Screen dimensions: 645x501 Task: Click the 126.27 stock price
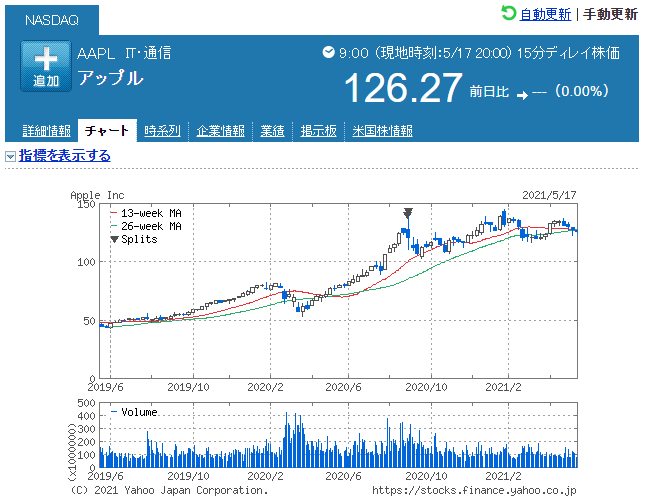403,88
